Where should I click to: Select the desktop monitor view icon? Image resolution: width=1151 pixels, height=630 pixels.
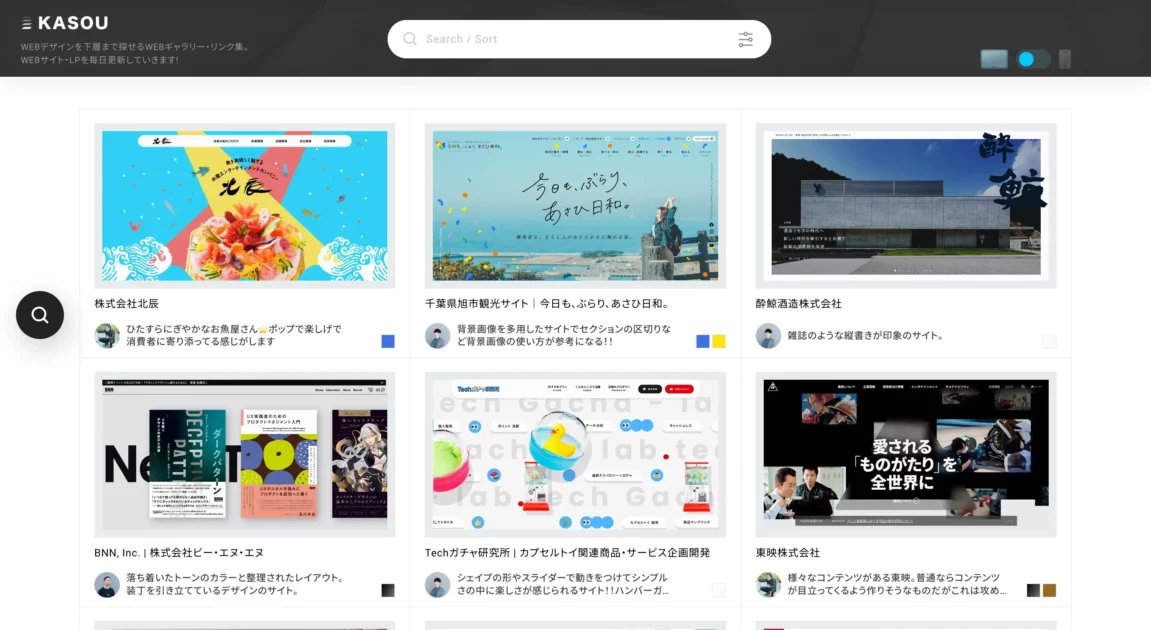coord(994,59)
